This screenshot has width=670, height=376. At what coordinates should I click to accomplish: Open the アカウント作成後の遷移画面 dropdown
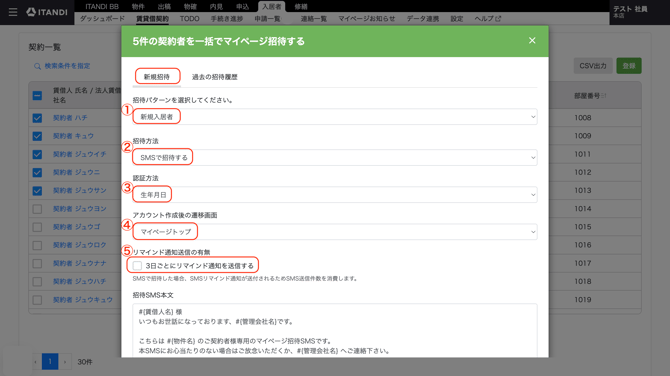click(335, 232)
